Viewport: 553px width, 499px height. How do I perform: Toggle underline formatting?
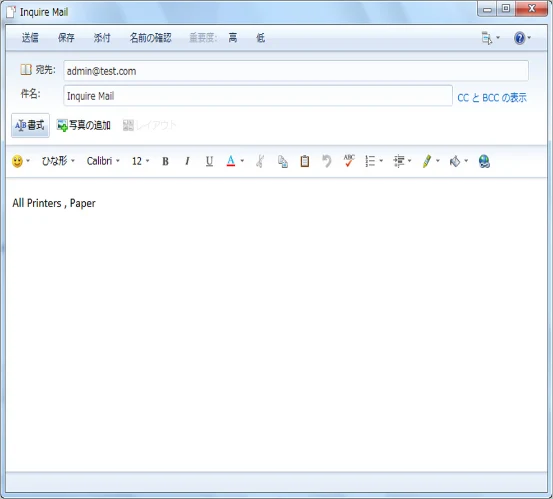coord(209,161)
